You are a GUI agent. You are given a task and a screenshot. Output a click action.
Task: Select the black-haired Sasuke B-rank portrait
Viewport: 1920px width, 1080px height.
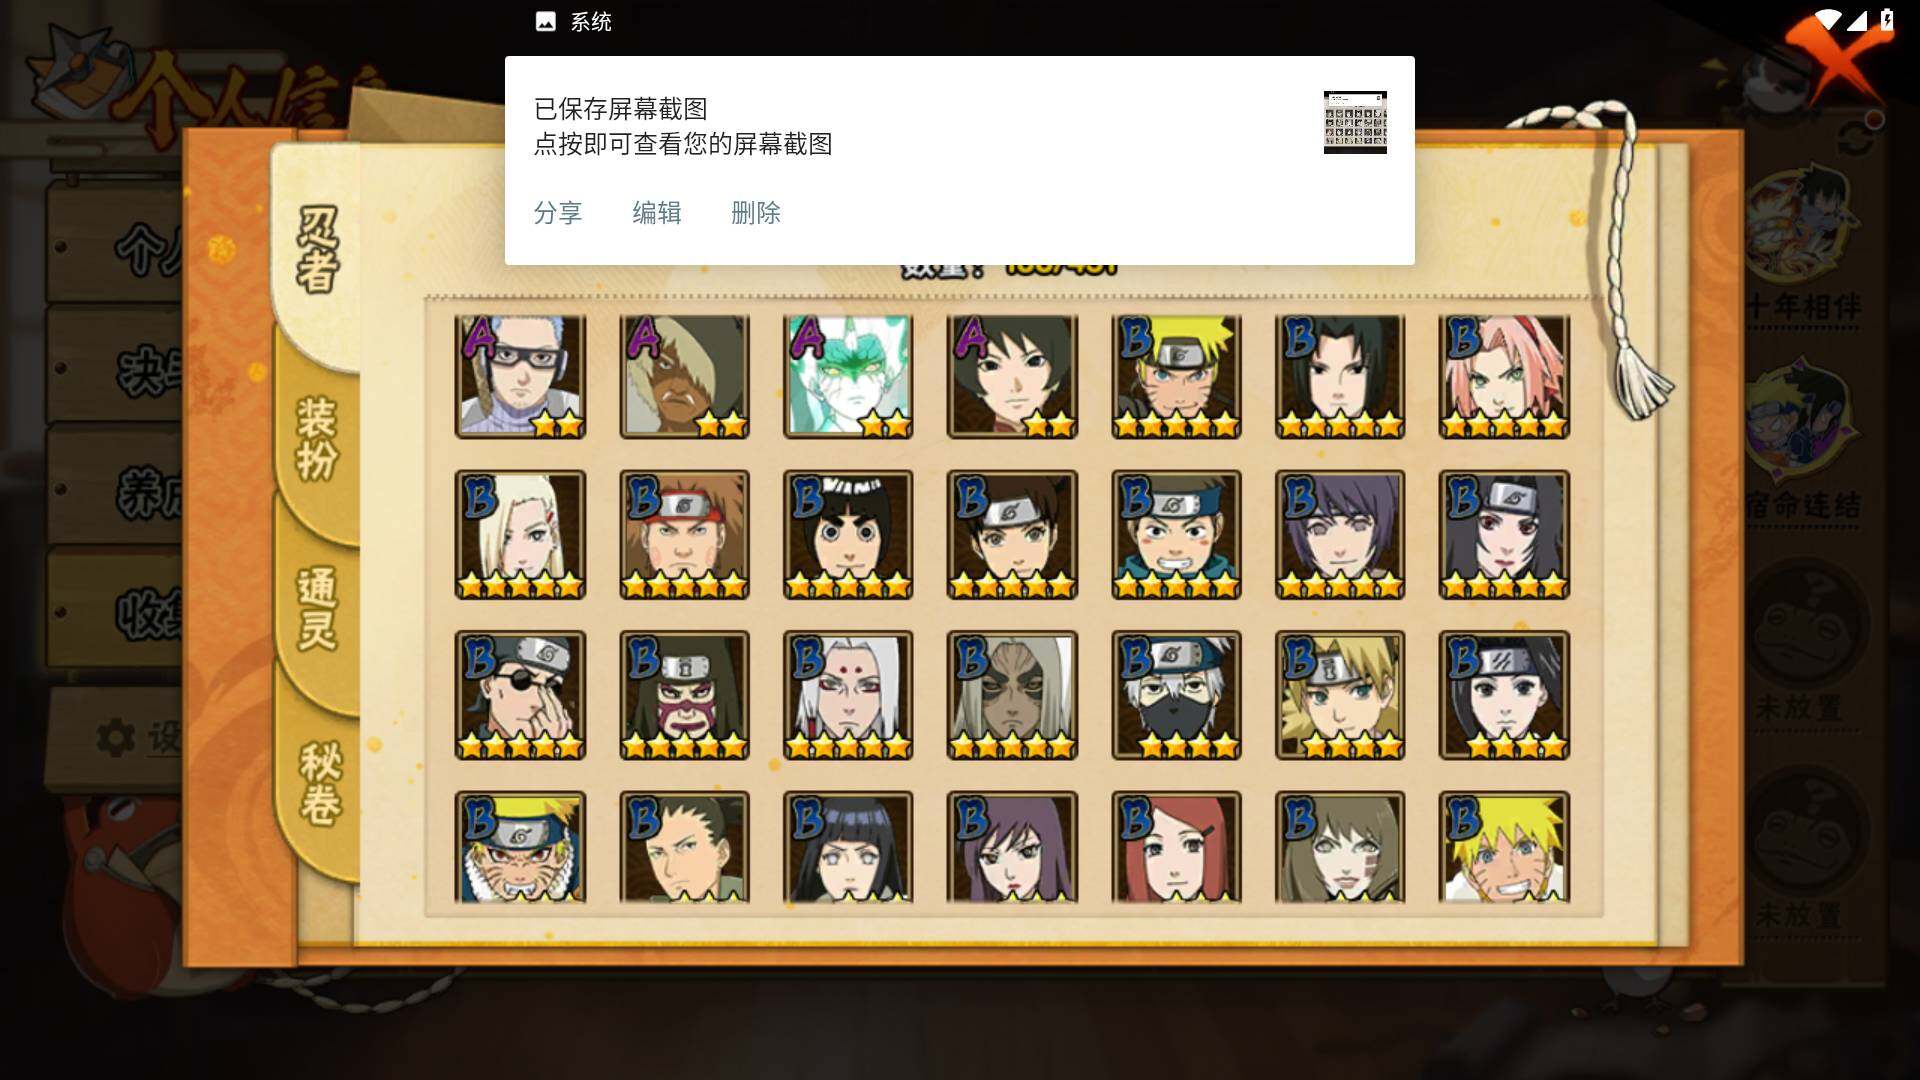[x=1340, y=376]
